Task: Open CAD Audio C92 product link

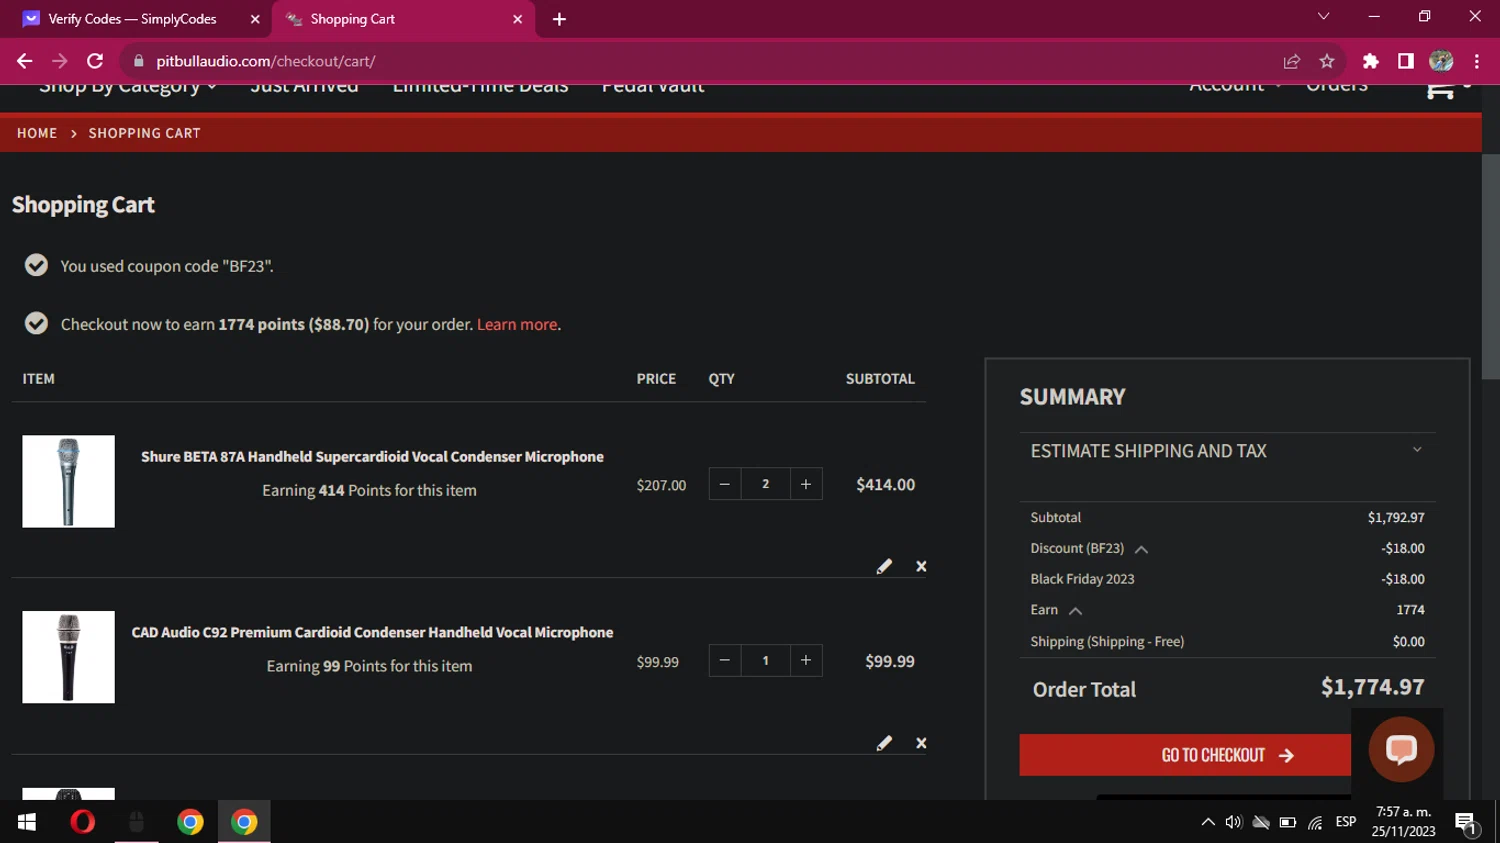Action: pos(372,633)
